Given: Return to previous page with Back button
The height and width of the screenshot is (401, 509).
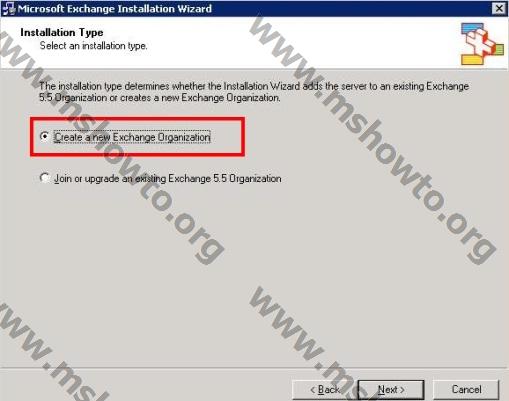Looking at the screenshot, I should tap(325, 390).
